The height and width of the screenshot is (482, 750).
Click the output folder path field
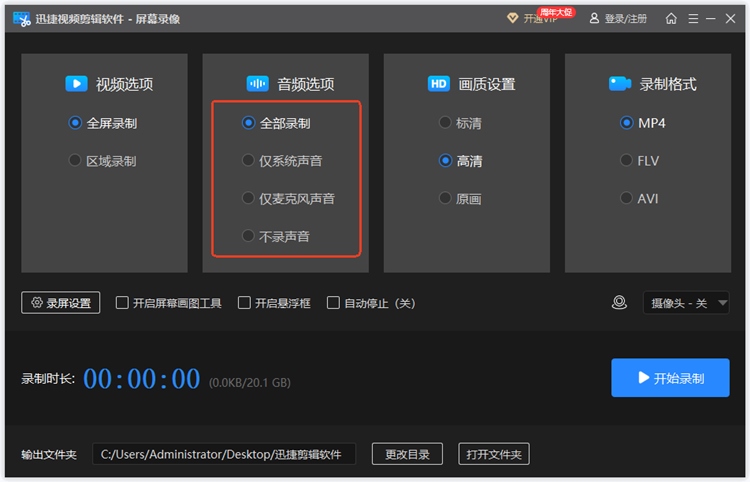tap(224, 454)
